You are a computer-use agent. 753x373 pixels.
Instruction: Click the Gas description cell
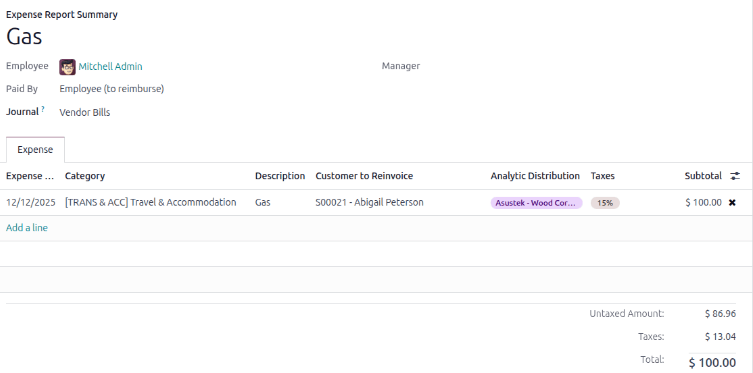[x=263, y=203]
